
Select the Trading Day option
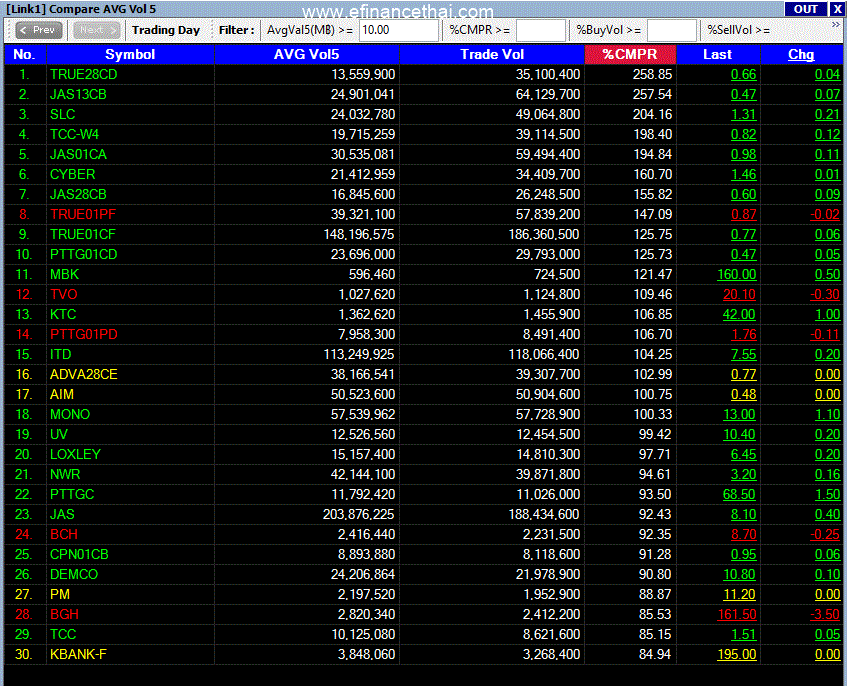[x=166, y=30]
